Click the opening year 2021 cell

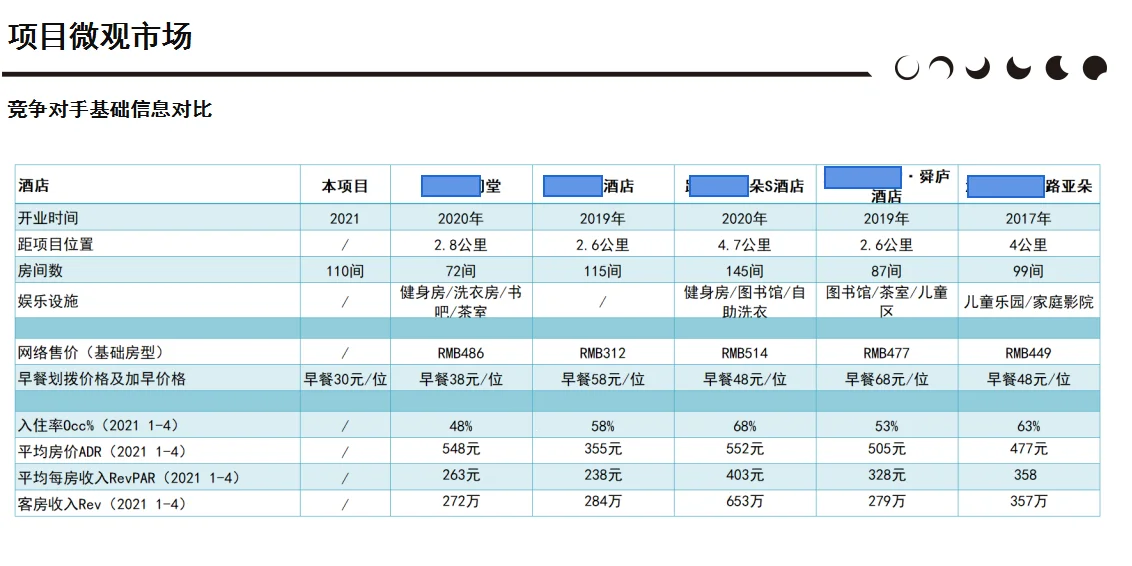point(344,218)
